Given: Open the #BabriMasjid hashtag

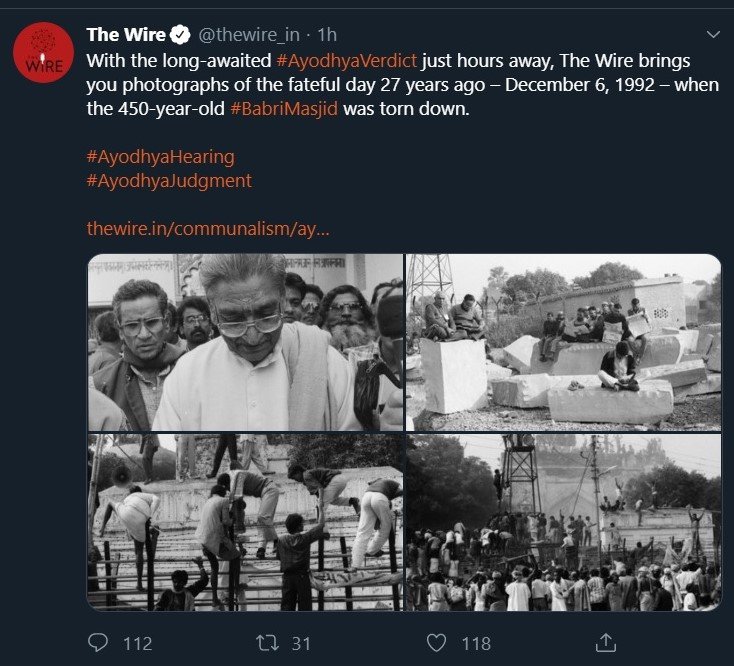Looking at the screenshot, I should click(285, 108).
